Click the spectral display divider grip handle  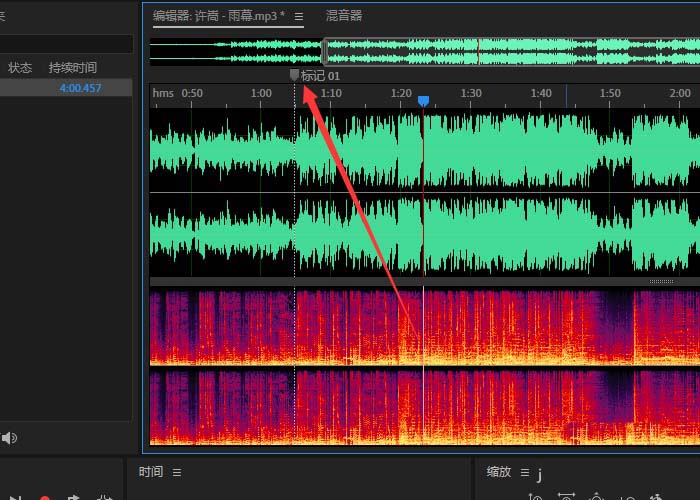click(661, 282)
